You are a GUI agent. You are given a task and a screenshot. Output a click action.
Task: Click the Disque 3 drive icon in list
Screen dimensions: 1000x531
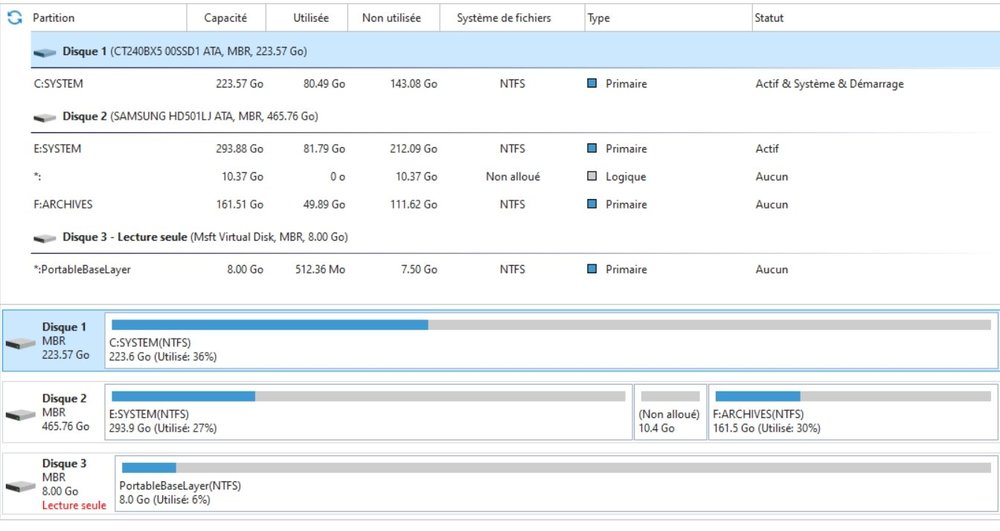click(45, 238)
